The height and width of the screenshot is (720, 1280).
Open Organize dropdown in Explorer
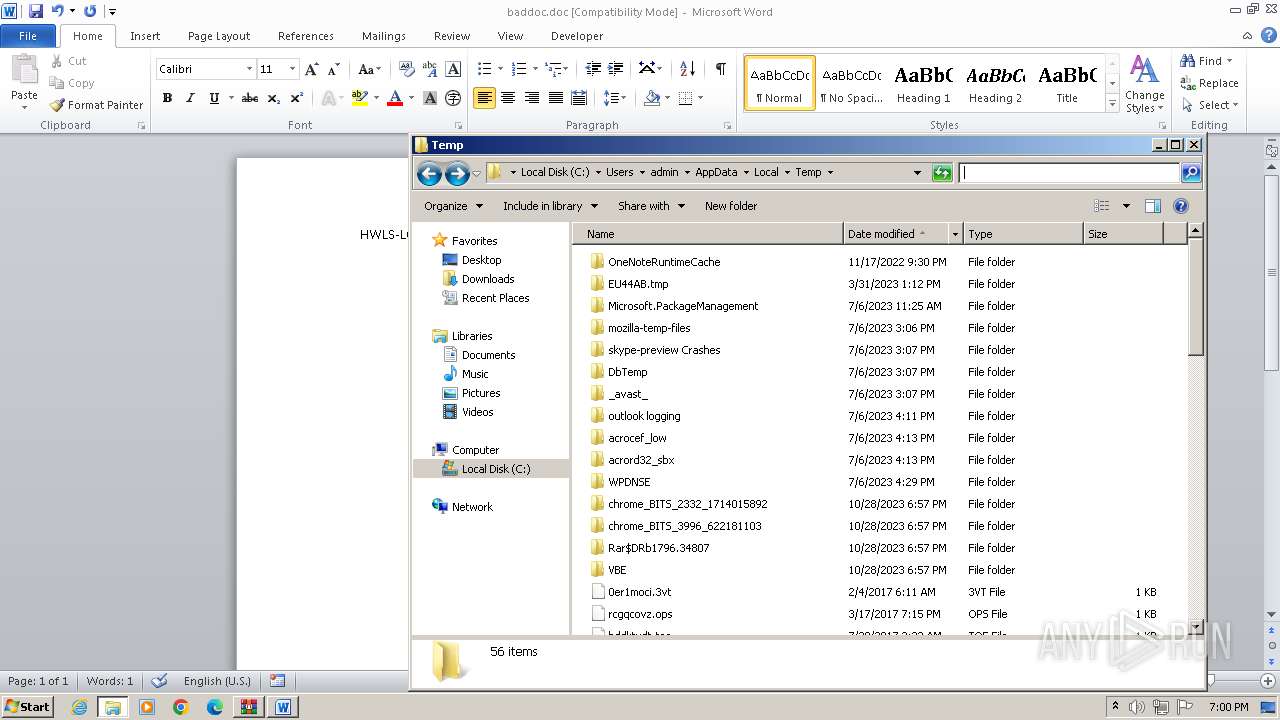[x=453, y=206]
